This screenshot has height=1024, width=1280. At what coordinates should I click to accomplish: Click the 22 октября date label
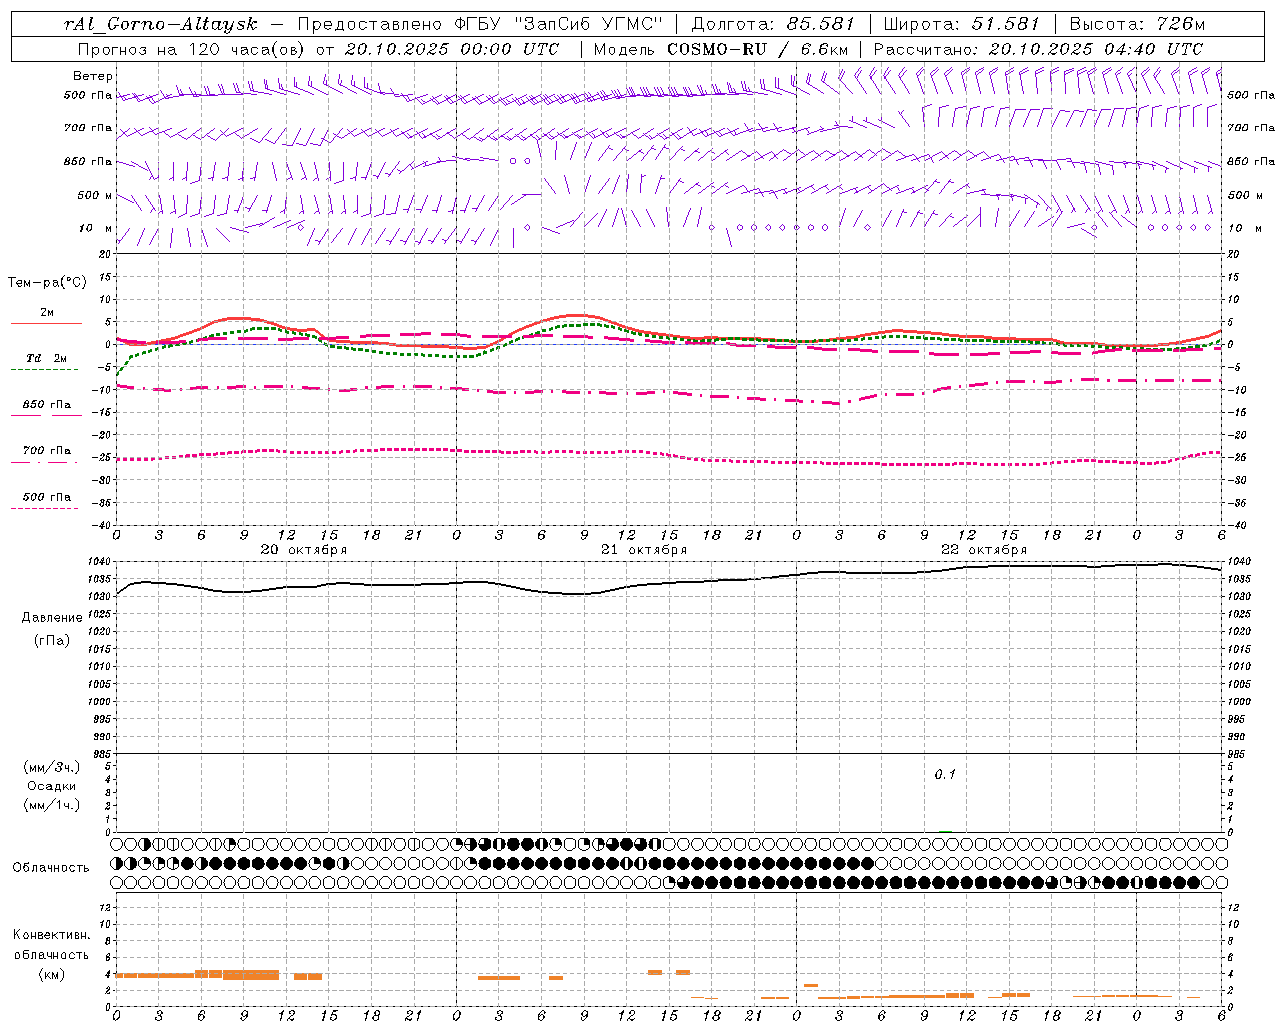[x=984, y=549]
